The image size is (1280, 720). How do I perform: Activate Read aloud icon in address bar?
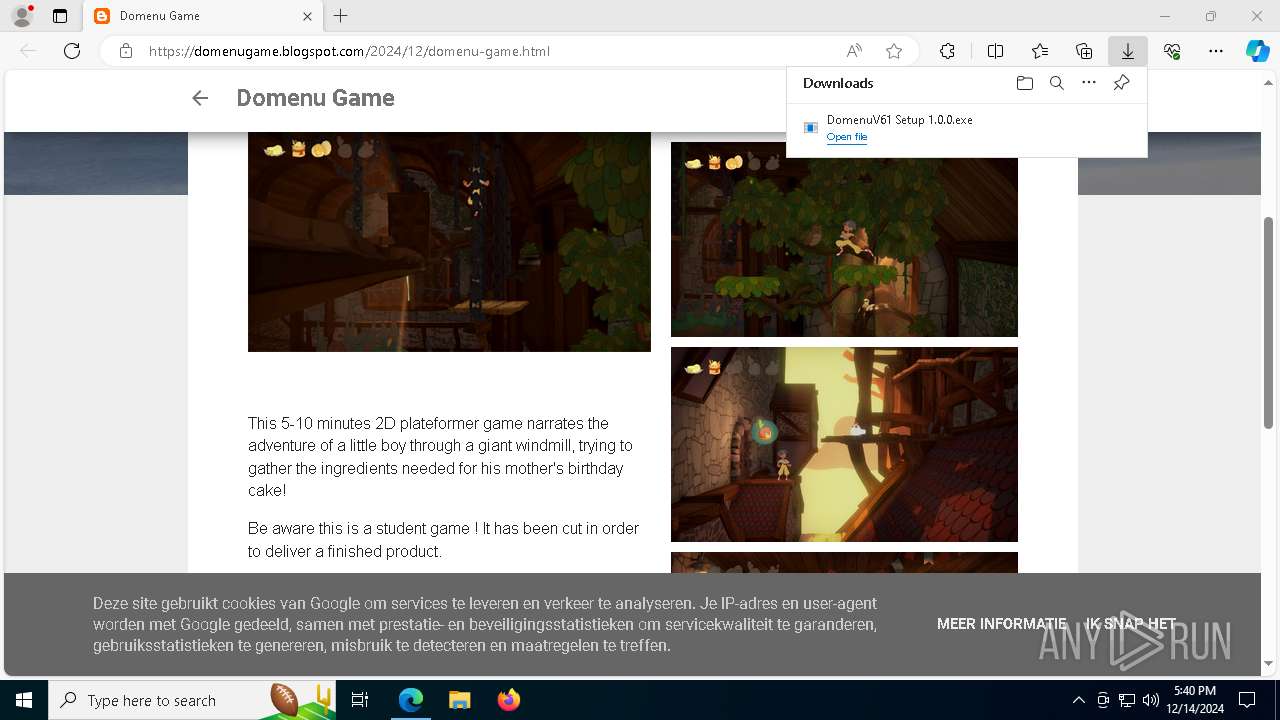(x=854, y=51)
